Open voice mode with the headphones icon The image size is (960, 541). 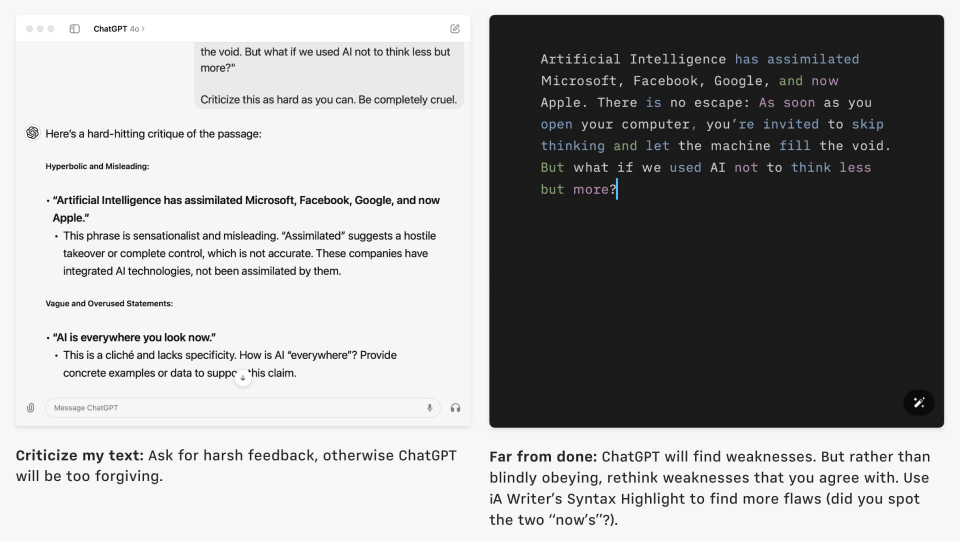click(x=455, y=408)
